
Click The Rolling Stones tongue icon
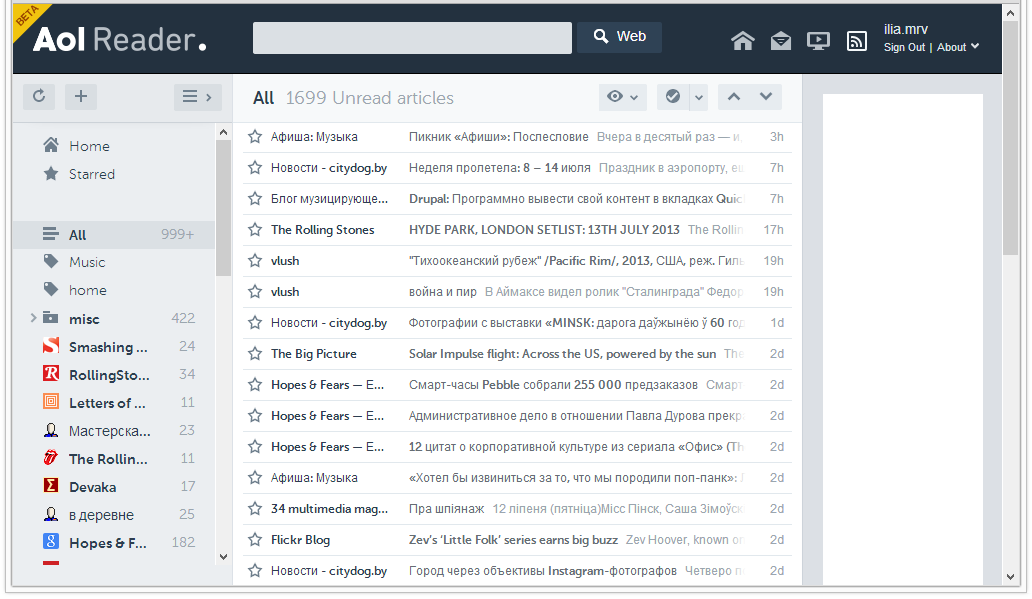pos(51,457)
